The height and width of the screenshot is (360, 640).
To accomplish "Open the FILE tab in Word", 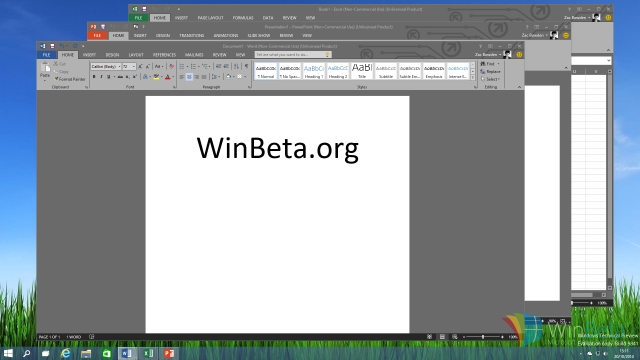I will coord(46,55).
